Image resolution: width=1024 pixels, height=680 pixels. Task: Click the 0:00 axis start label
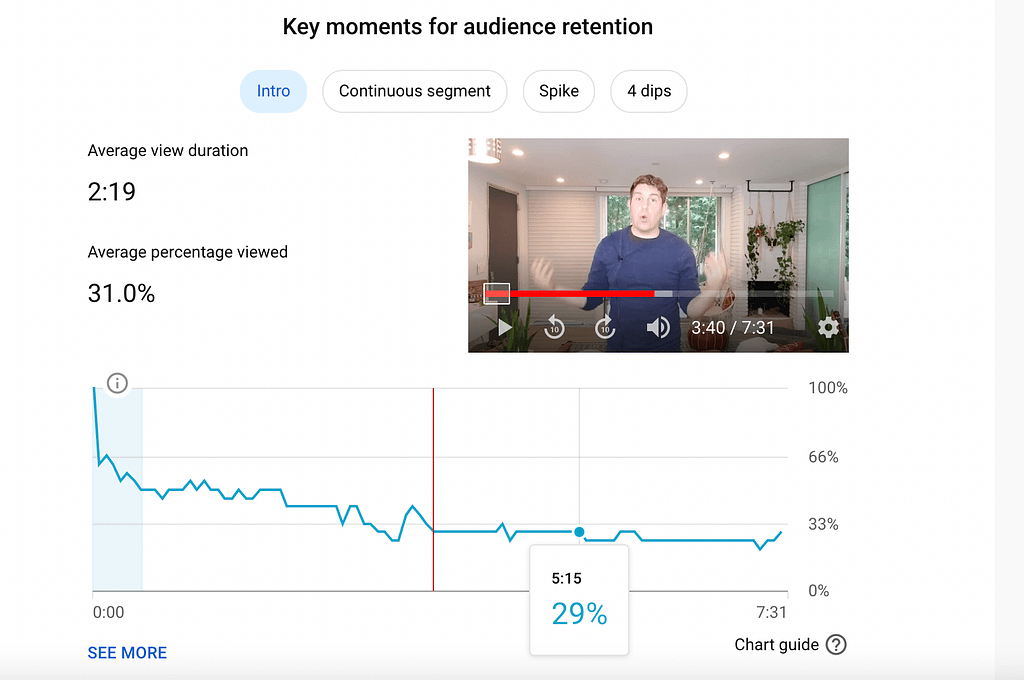pyautogui.click(x=108, y=612)
